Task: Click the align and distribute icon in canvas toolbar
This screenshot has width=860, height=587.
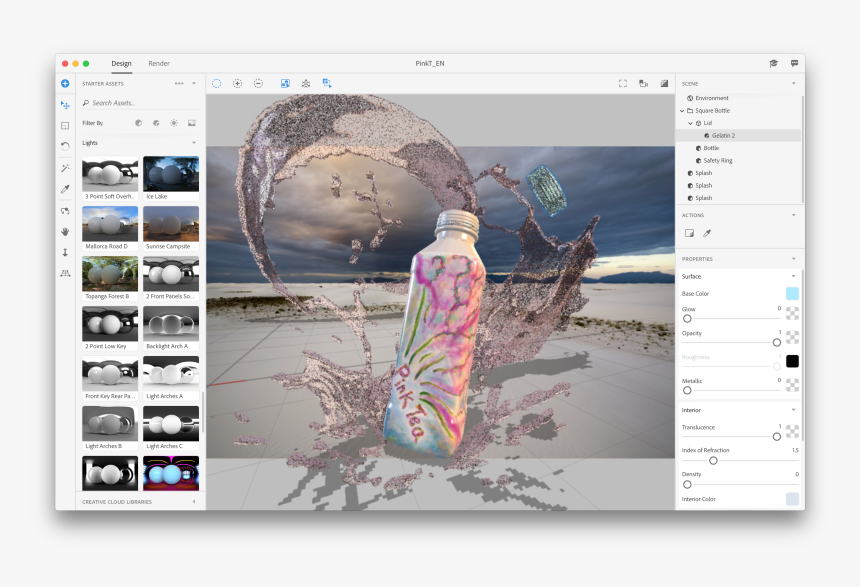Action: [x=306, y=83]
